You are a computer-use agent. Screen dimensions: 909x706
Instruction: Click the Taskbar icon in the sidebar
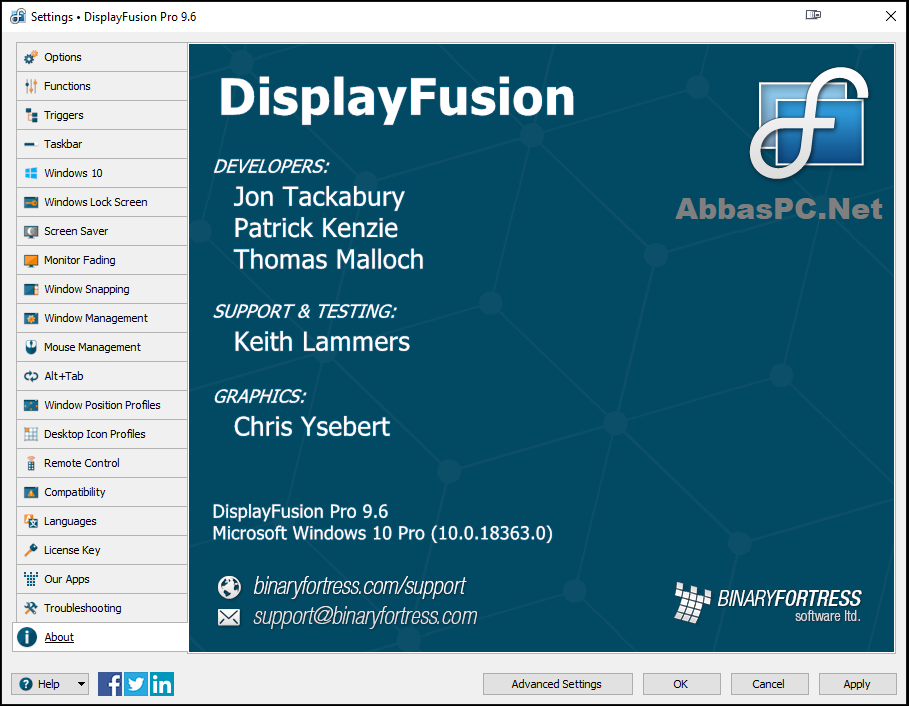[x=31, y=144]
